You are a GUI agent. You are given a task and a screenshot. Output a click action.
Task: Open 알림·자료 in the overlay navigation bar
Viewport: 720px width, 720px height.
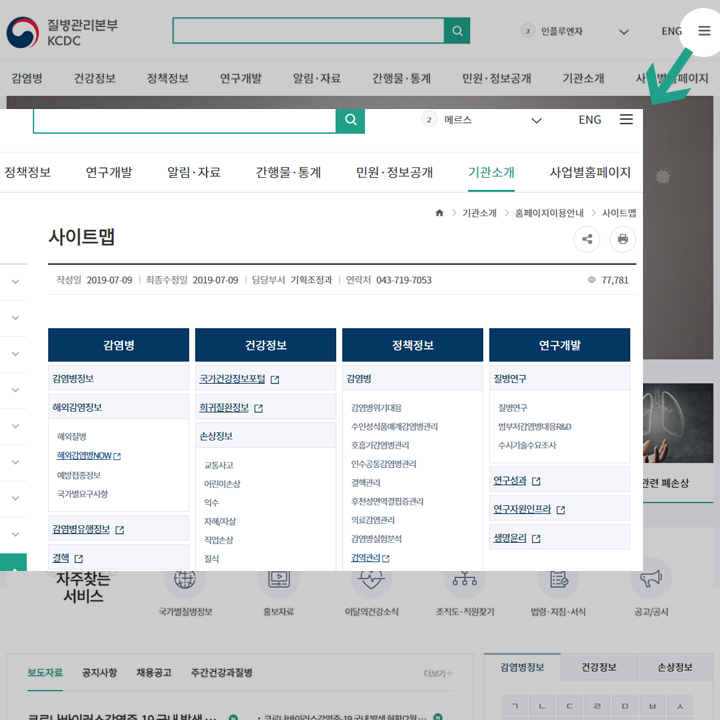(x=194, y=172)
